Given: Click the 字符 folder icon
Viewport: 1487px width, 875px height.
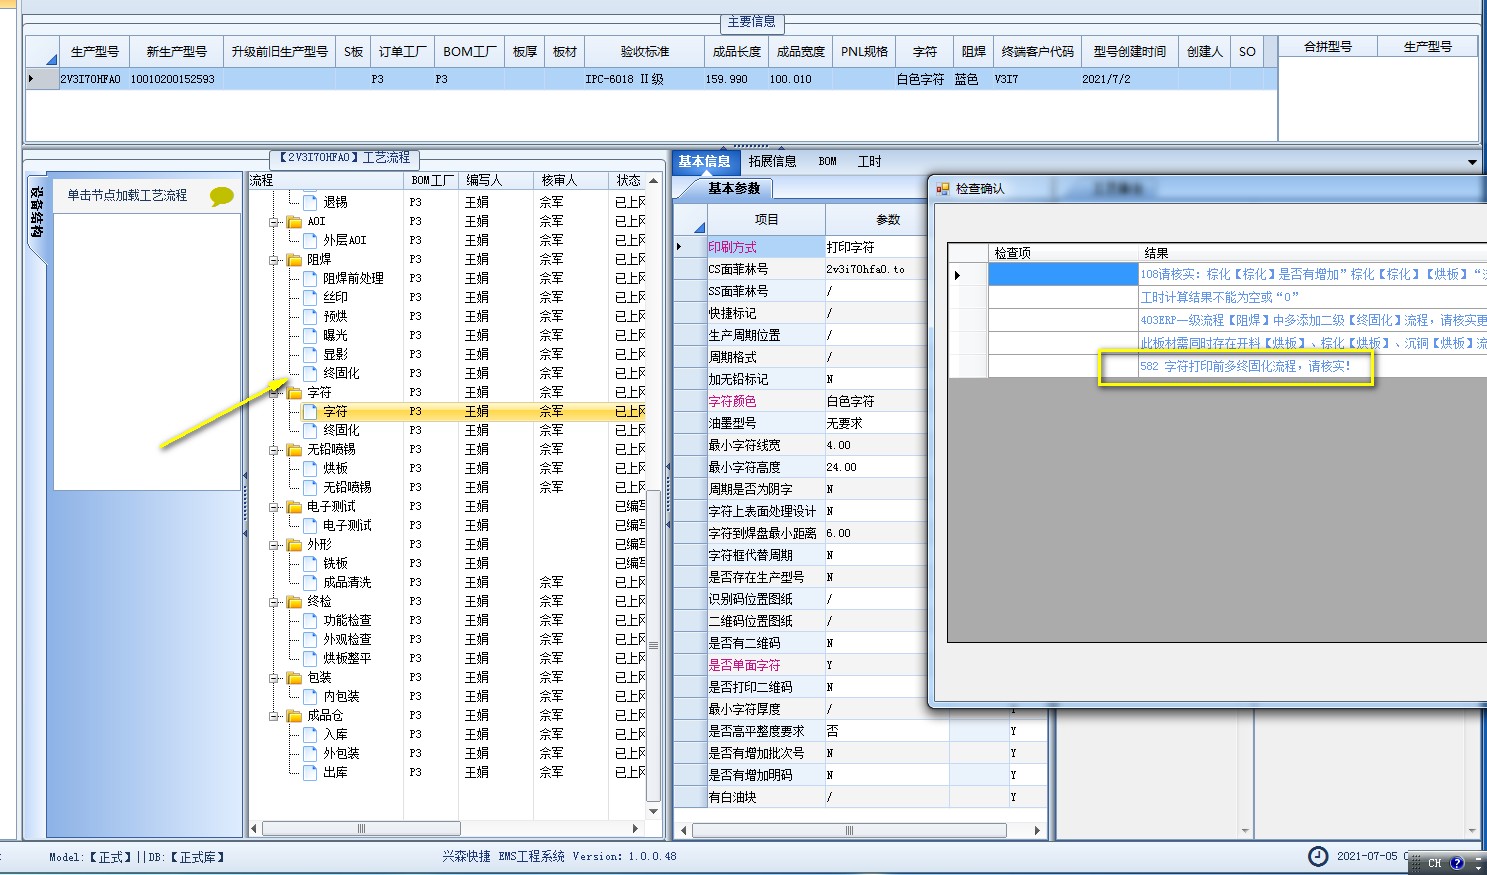Looking at the screenshot, I should point(294,392).
